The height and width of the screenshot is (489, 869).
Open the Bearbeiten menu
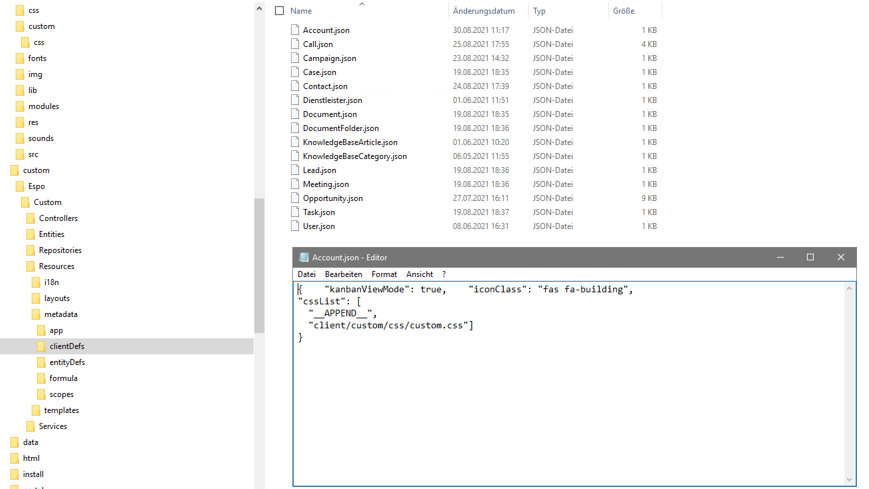click(343, 274)
